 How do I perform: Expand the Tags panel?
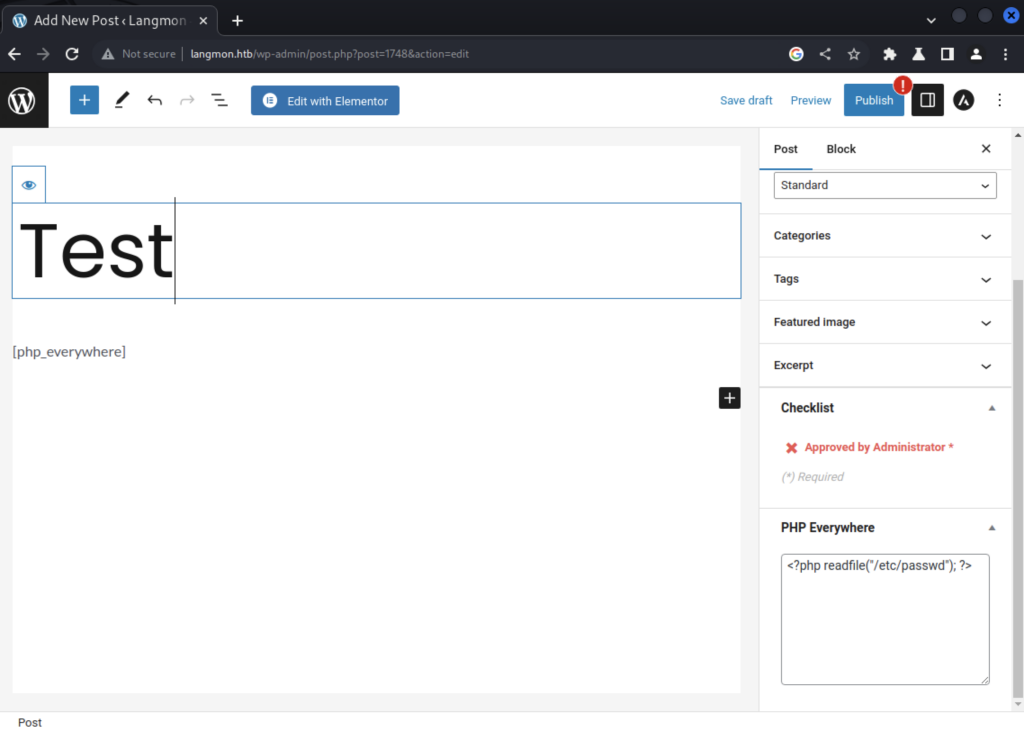885,279
